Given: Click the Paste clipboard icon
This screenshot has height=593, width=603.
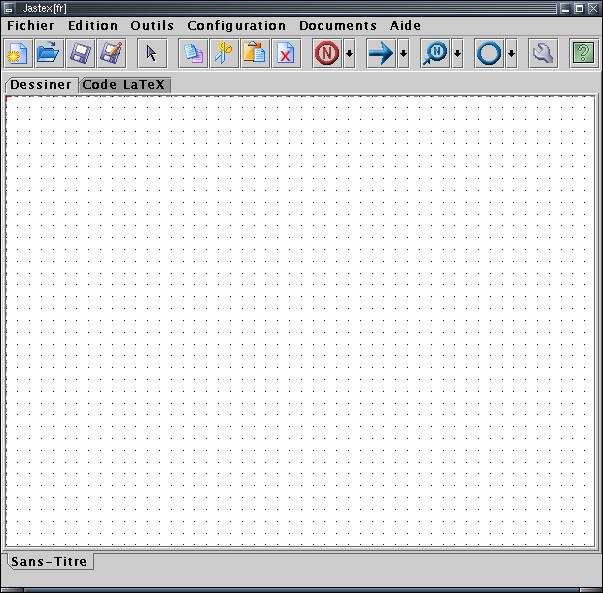Looking at the screenshot, I should point(255,54).
